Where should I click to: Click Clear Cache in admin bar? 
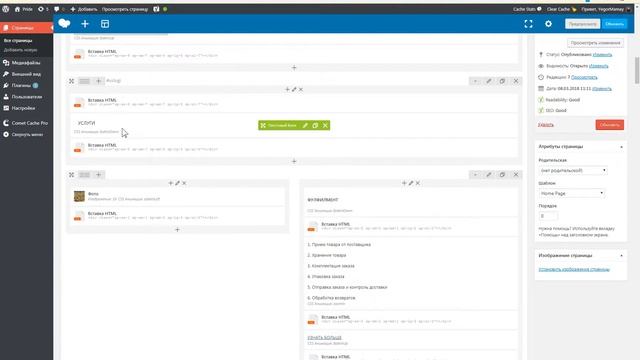561,9
